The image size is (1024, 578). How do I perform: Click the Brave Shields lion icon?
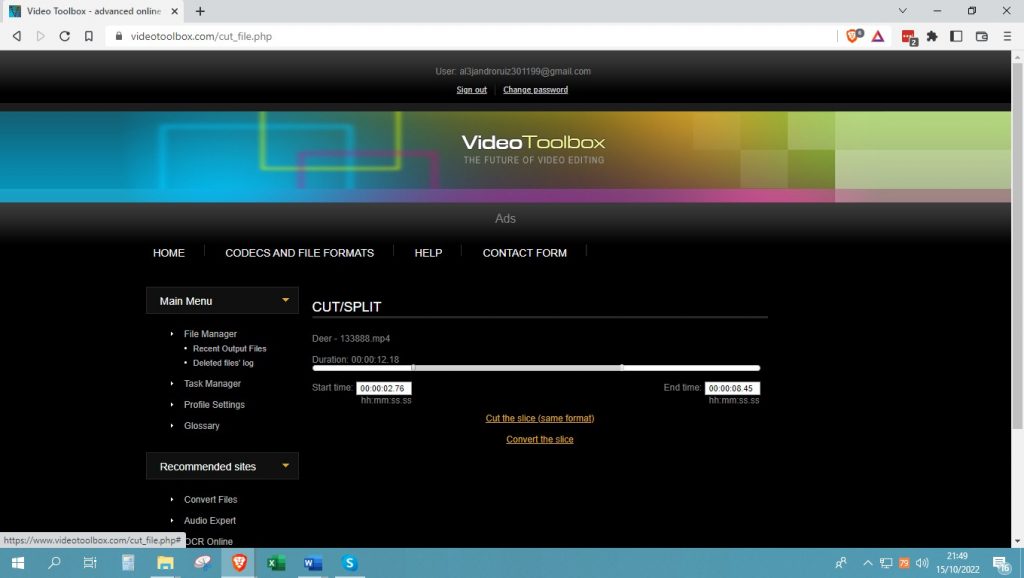pos(853,36)
